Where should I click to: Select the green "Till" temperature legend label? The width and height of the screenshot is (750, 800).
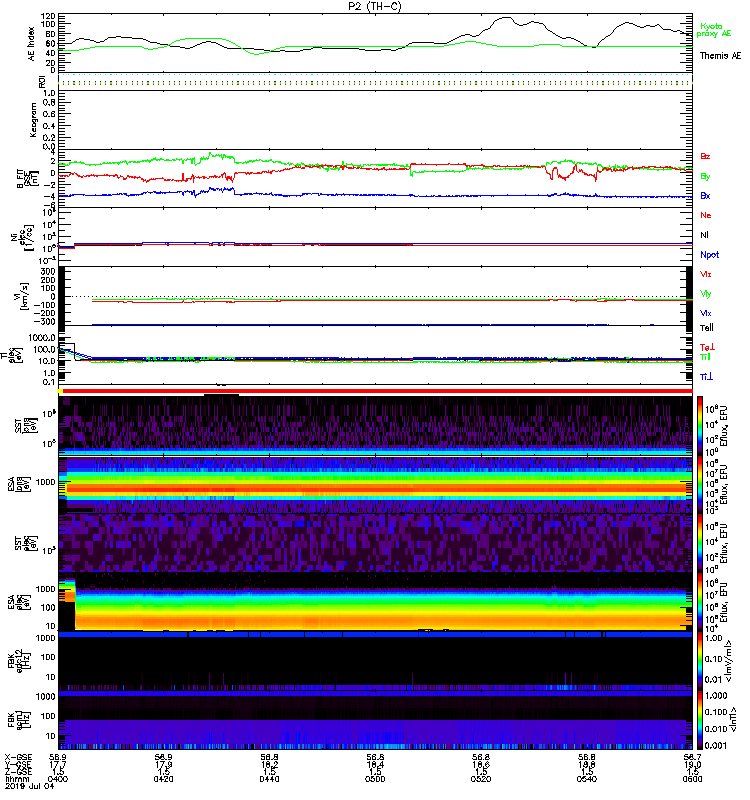(705, 357)
